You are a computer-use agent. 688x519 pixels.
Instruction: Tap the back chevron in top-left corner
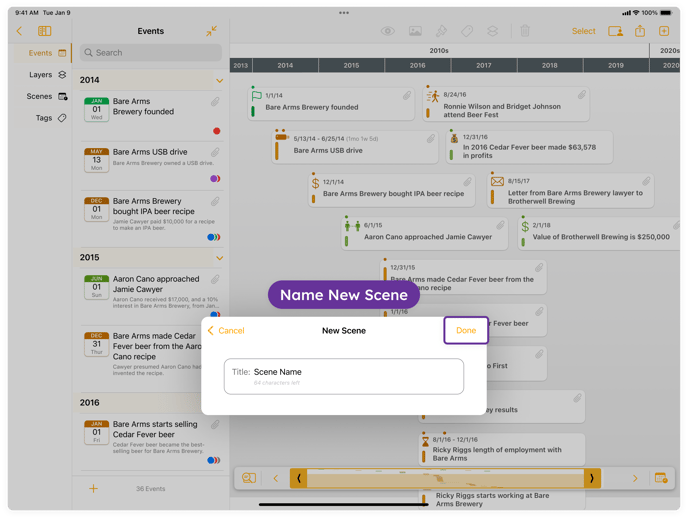coord(19,31)
